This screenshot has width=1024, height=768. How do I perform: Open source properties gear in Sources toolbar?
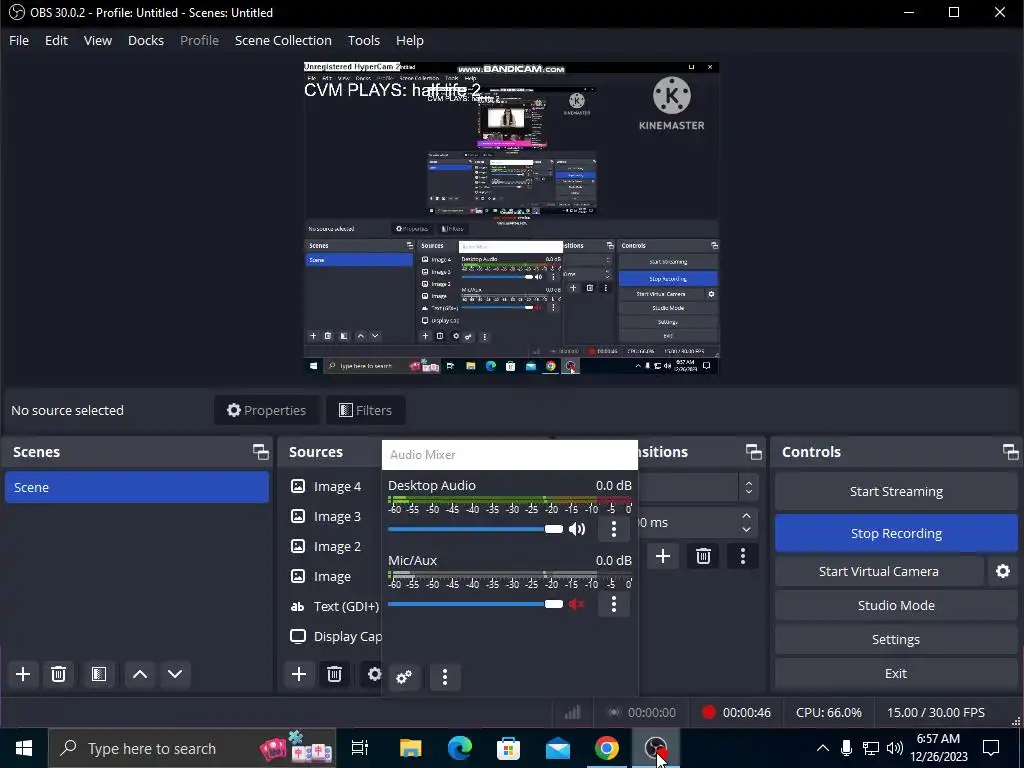pyautogui.click(x=374, y=674)
